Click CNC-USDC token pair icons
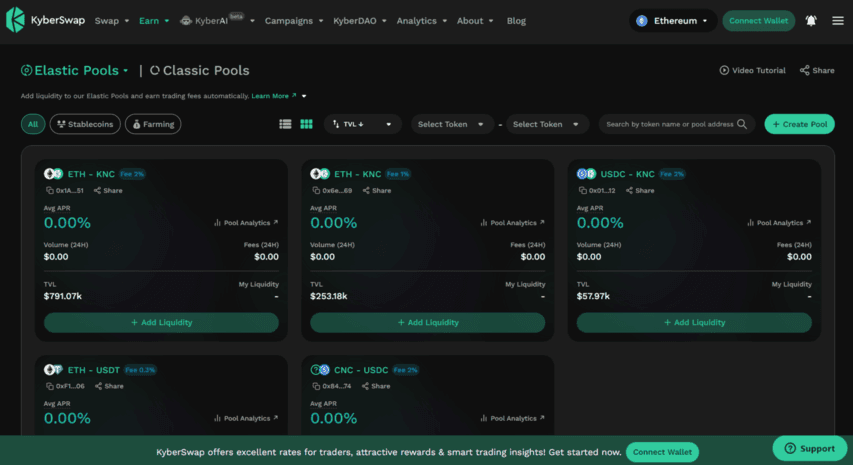Viewport: 853px width, 465px height. click(x=320, y=370)
